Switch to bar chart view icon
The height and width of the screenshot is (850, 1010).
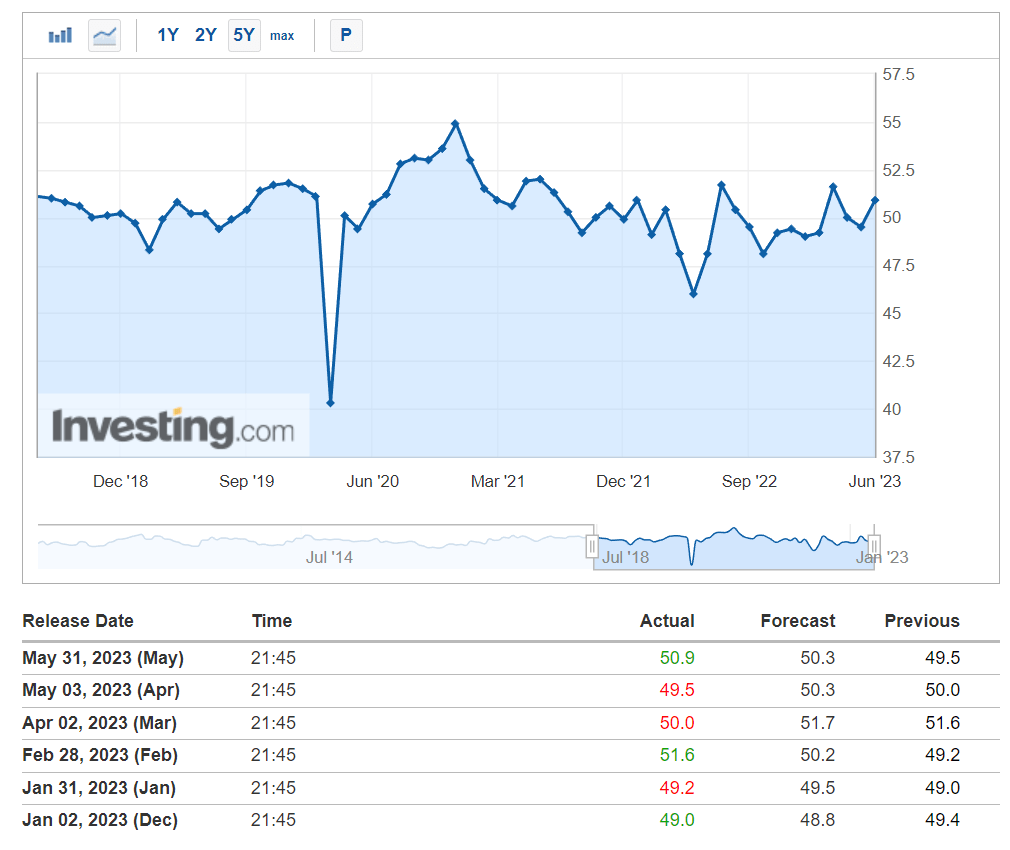click(60, 35)
